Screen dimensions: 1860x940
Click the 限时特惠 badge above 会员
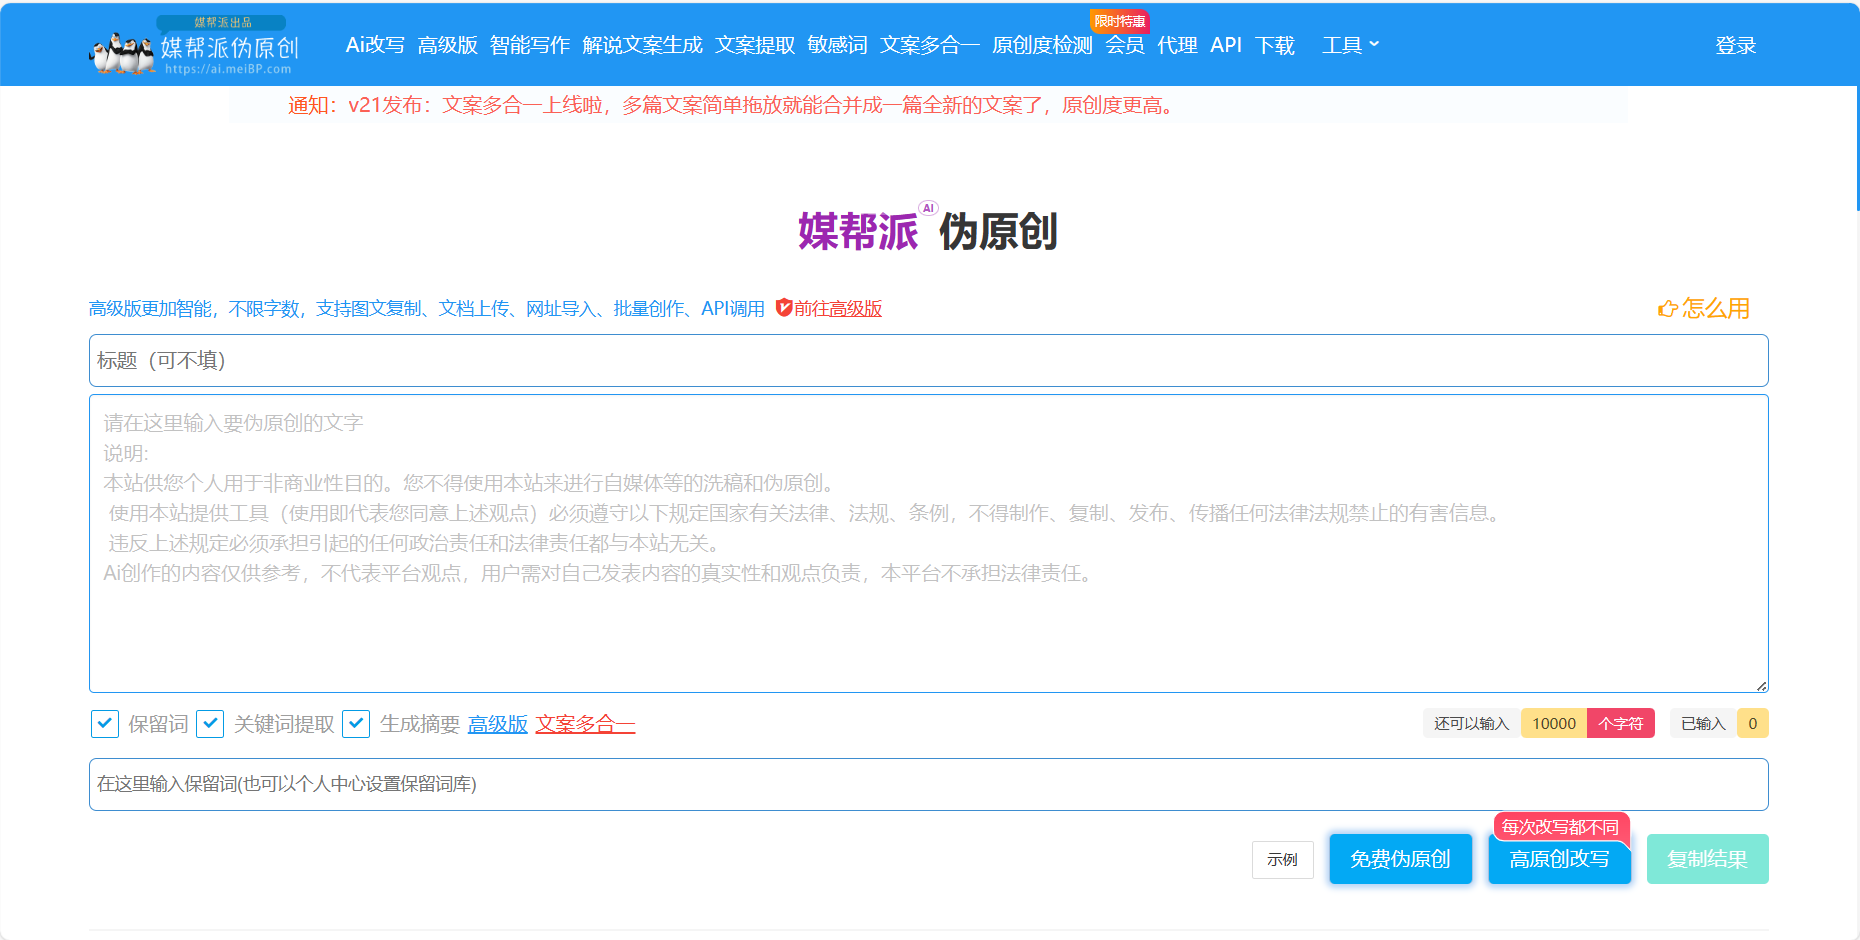[1119, 21]
